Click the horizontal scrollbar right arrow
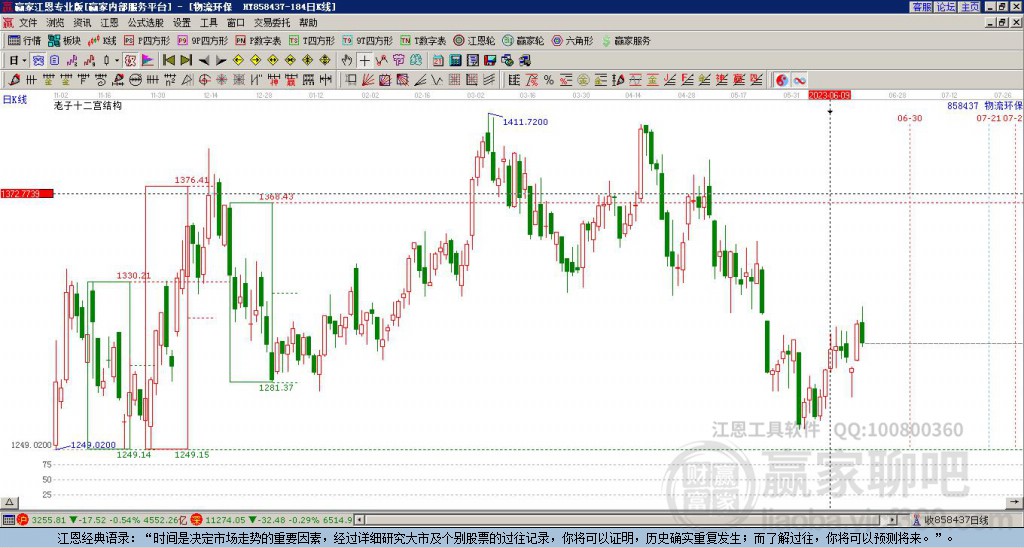Image resolution: width=1024 pixels, height=548 pixels. tap(893, 520)
